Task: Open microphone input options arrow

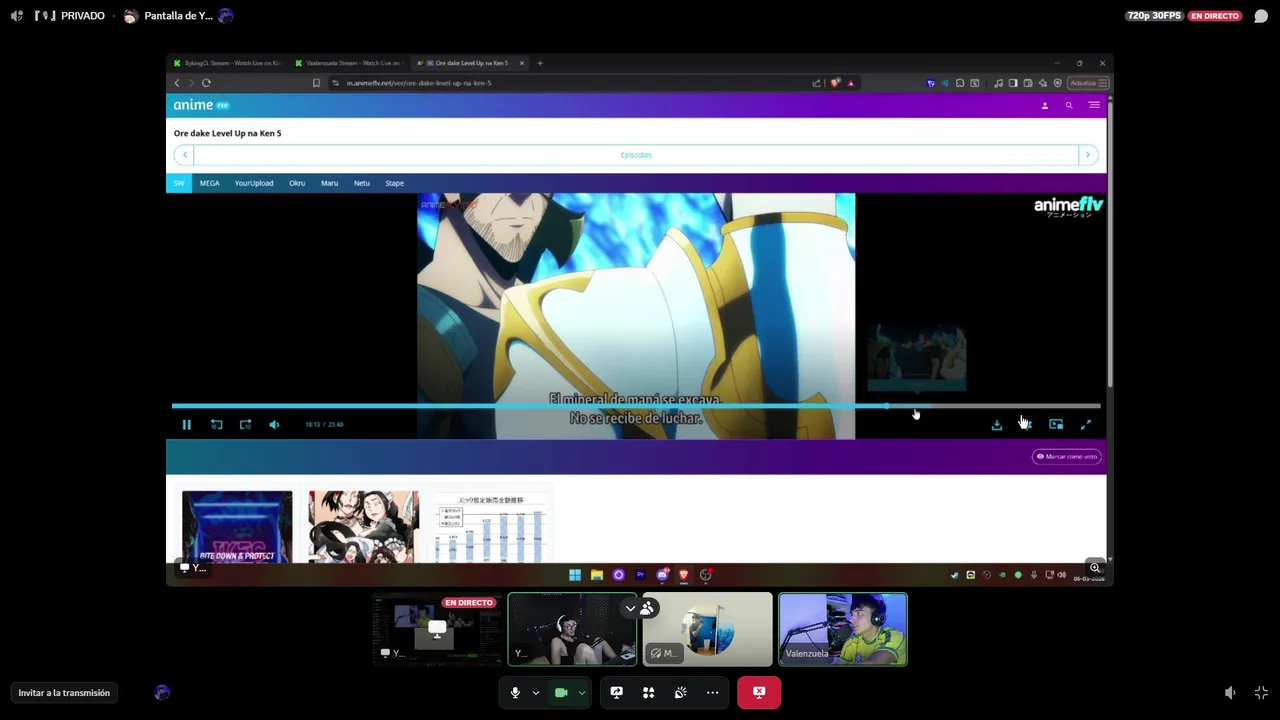Action: point(535,692)
